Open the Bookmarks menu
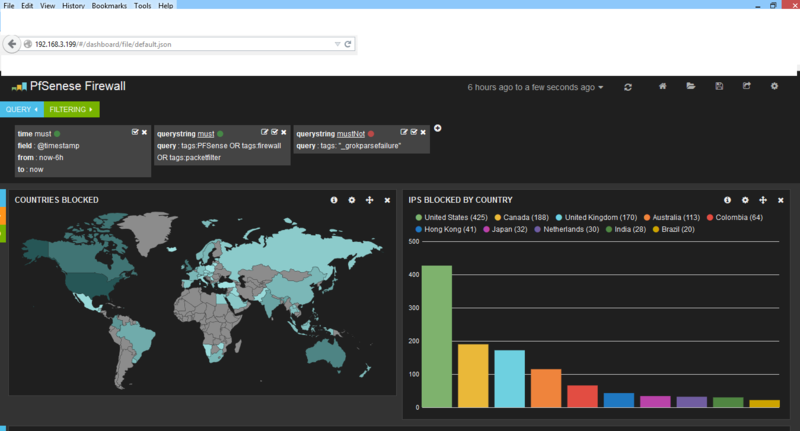 [109, 6]
